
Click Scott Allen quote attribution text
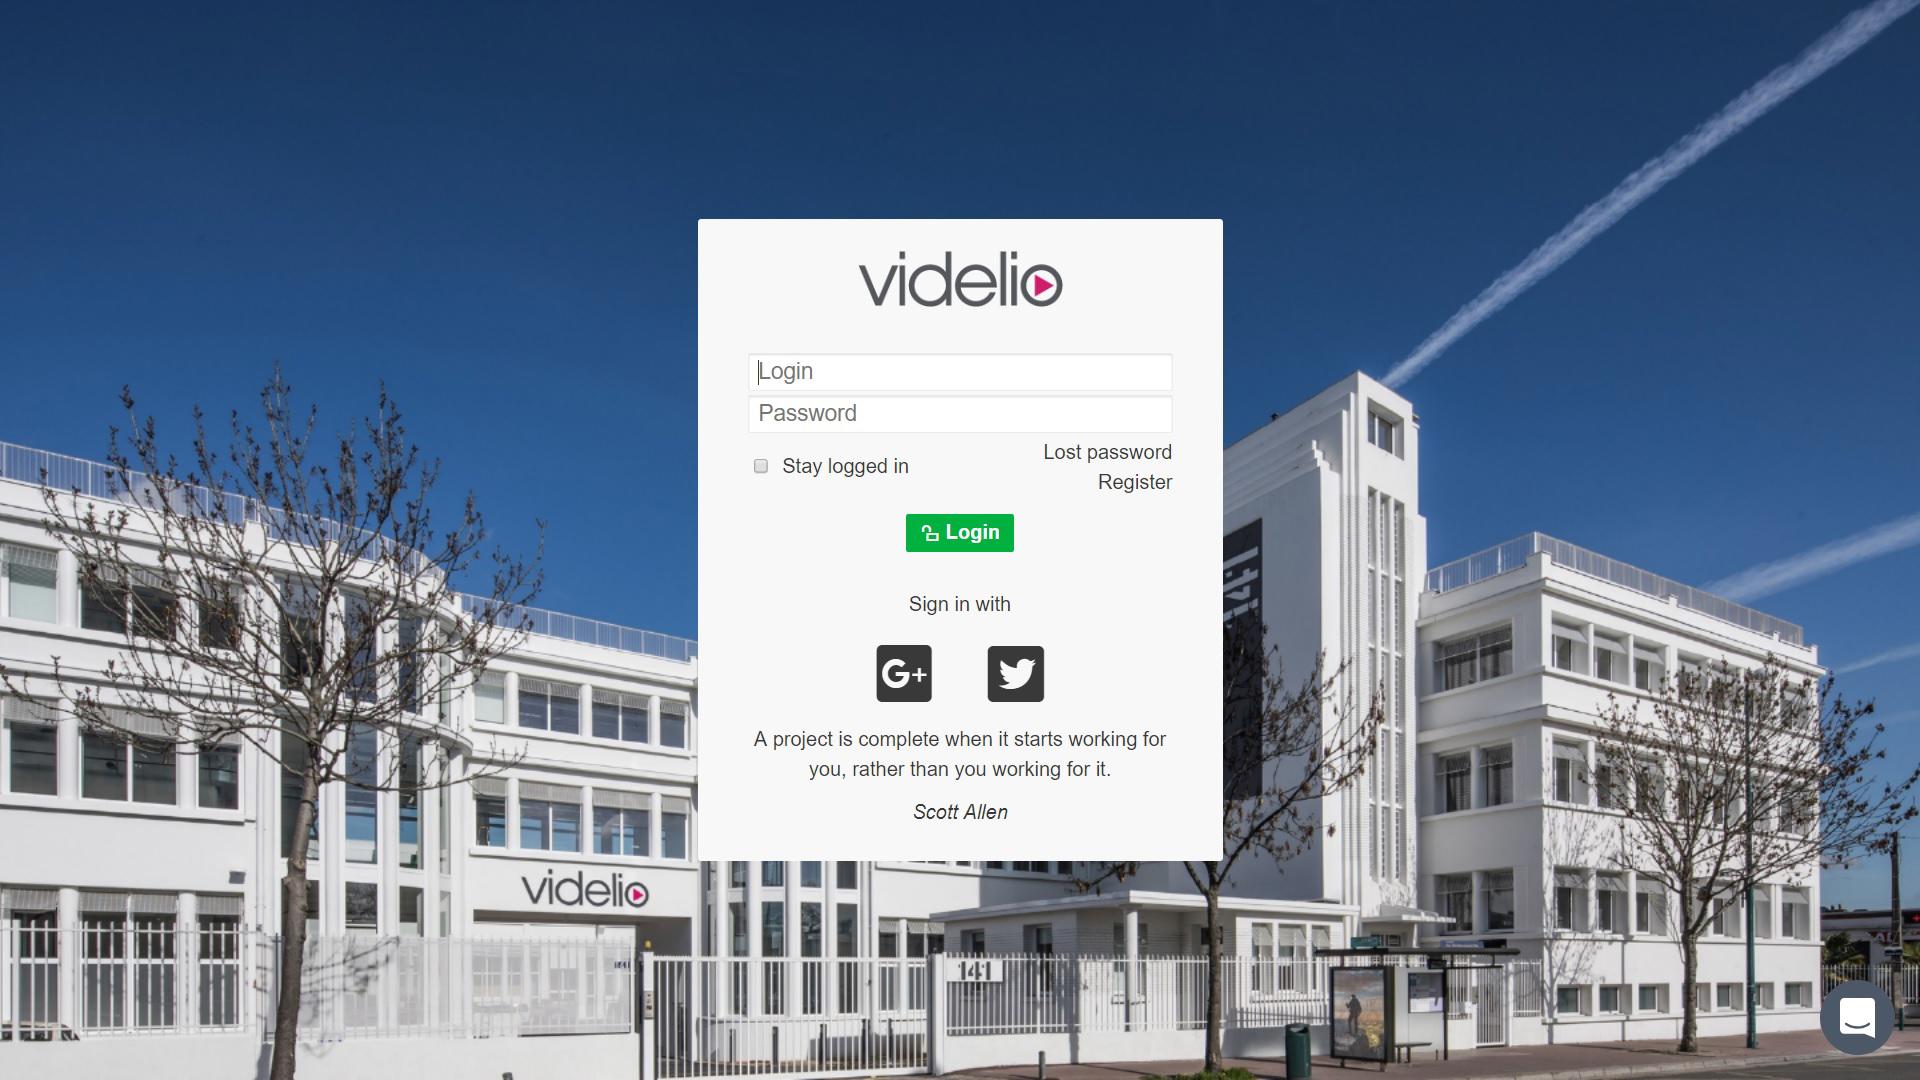959,811
